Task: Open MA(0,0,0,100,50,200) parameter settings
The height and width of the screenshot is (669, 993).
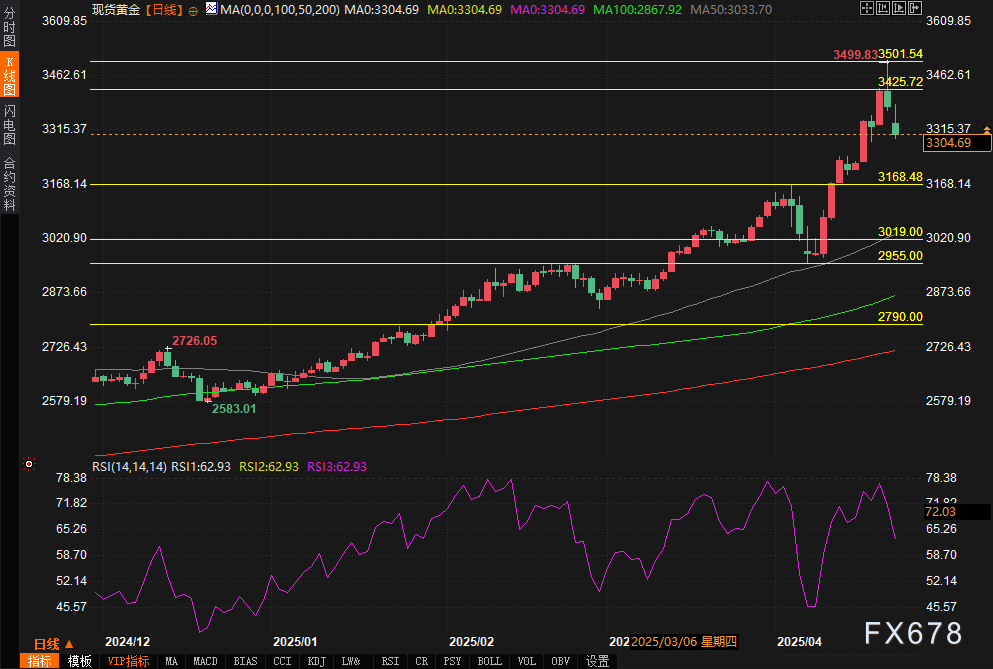Action: [x=279, y=9]
